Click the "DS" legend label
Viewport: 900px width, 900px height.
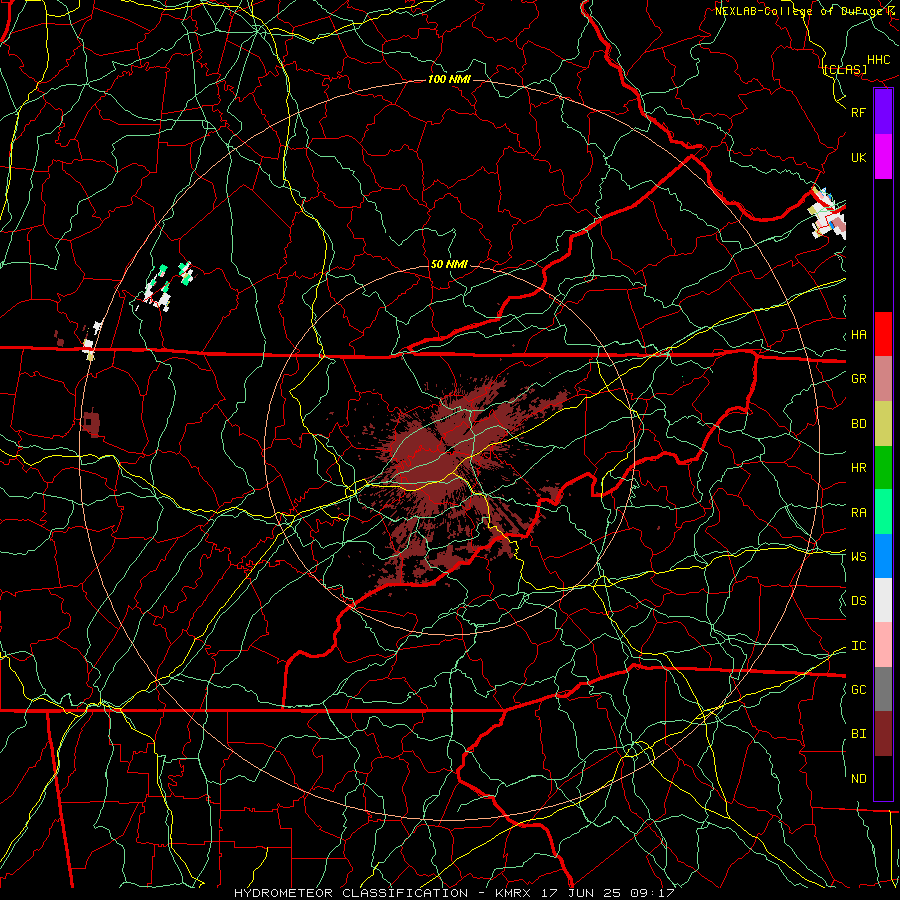(x=858, y=601)
